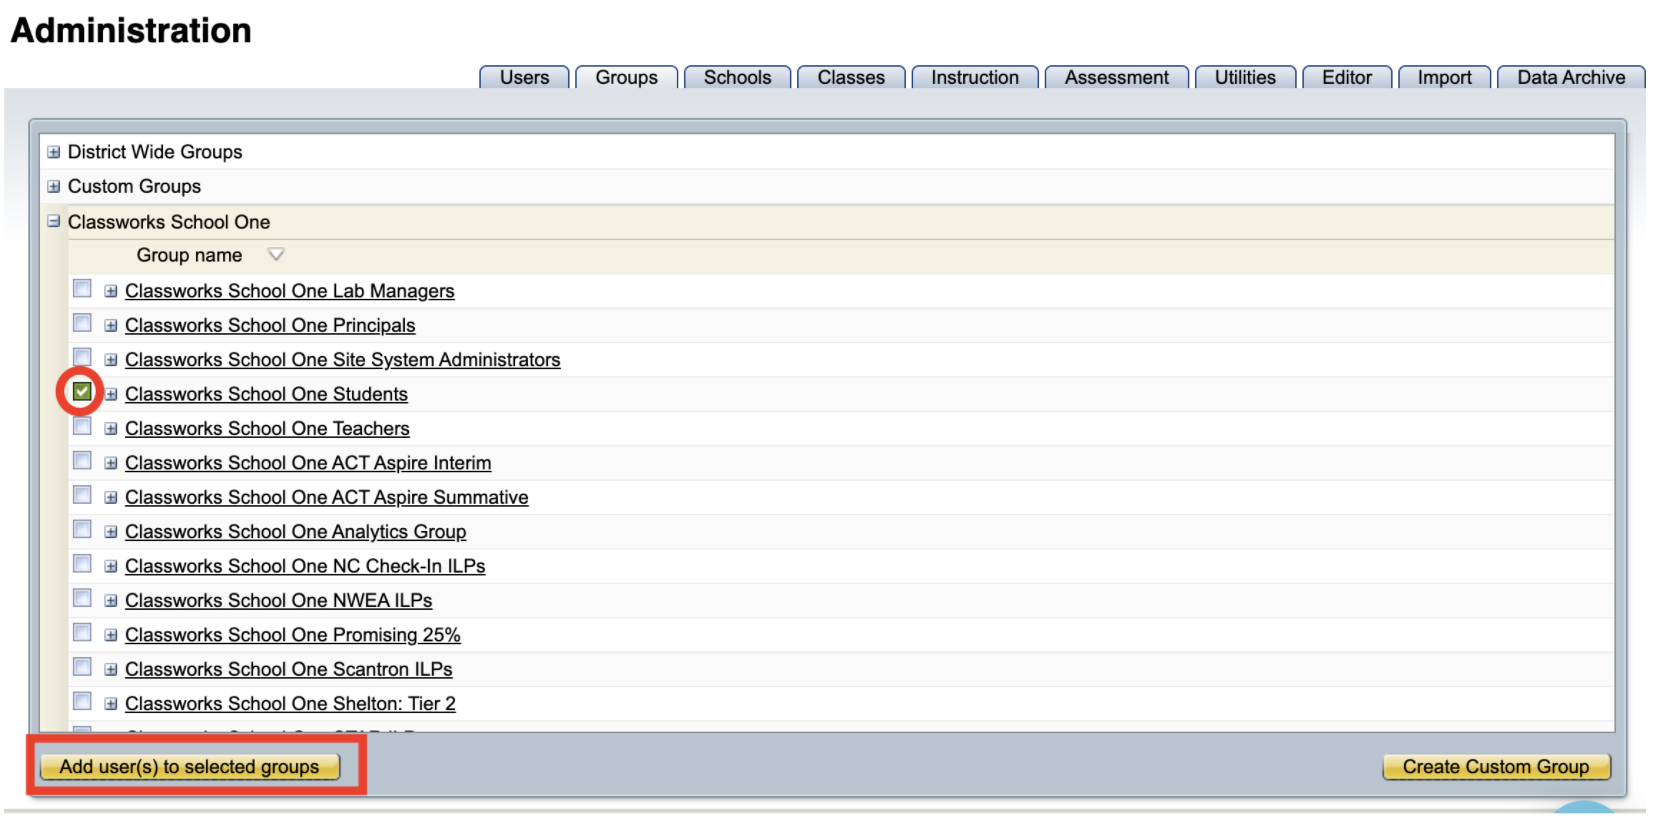Select the Instruction tab

[975, 77]
